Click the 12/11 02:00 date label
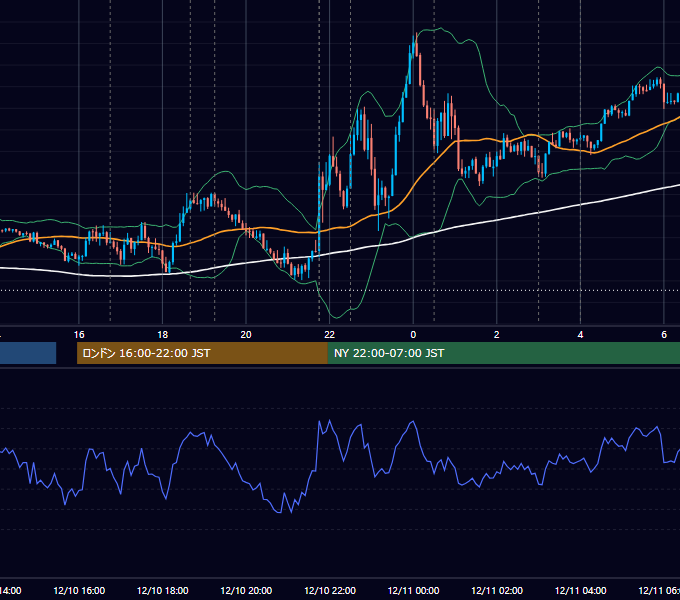Screen dimensions: 680x600 pyautogui.click(x=497, y=590)
